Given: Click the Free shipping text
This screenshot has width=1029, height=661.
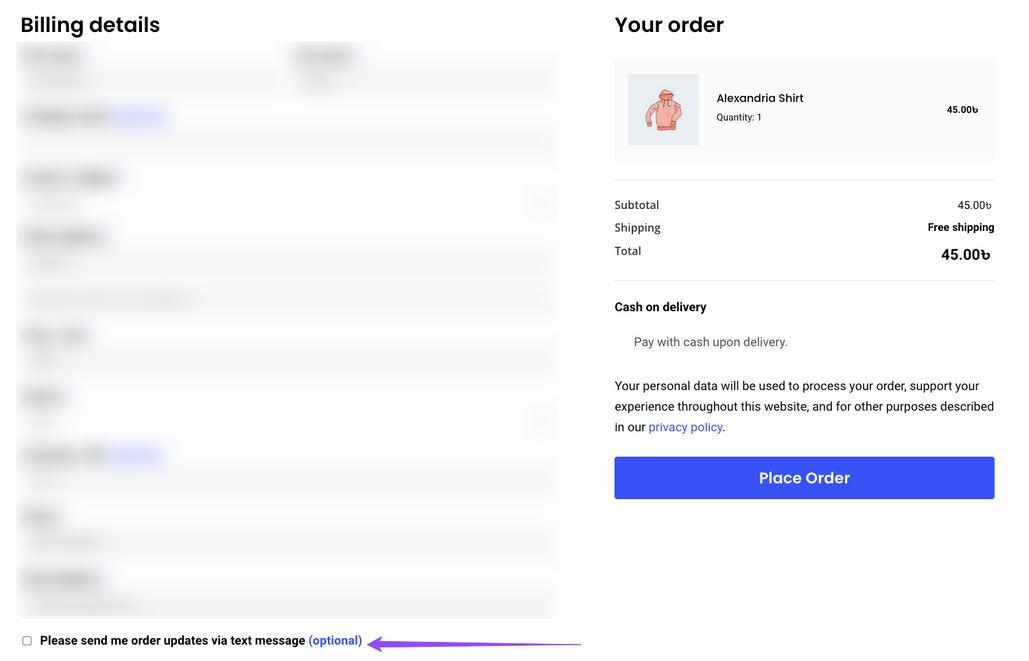Looking at the screenshot, I should click(961, 227).
